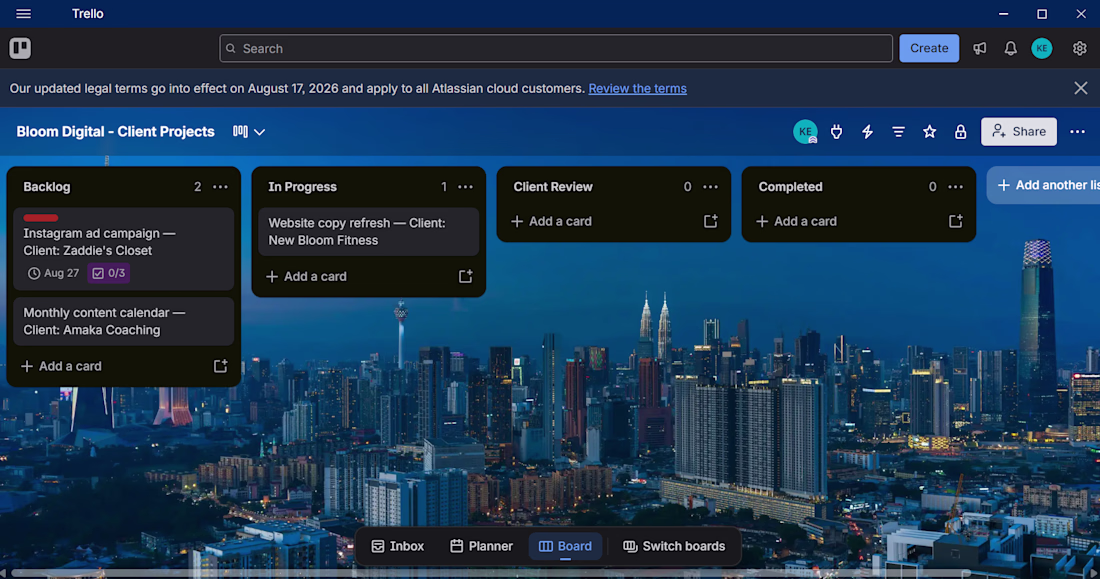Open the Monthly content calendar card
Image resolution: width=1100 pixels, height=579 pixels.
click(123, 321)
